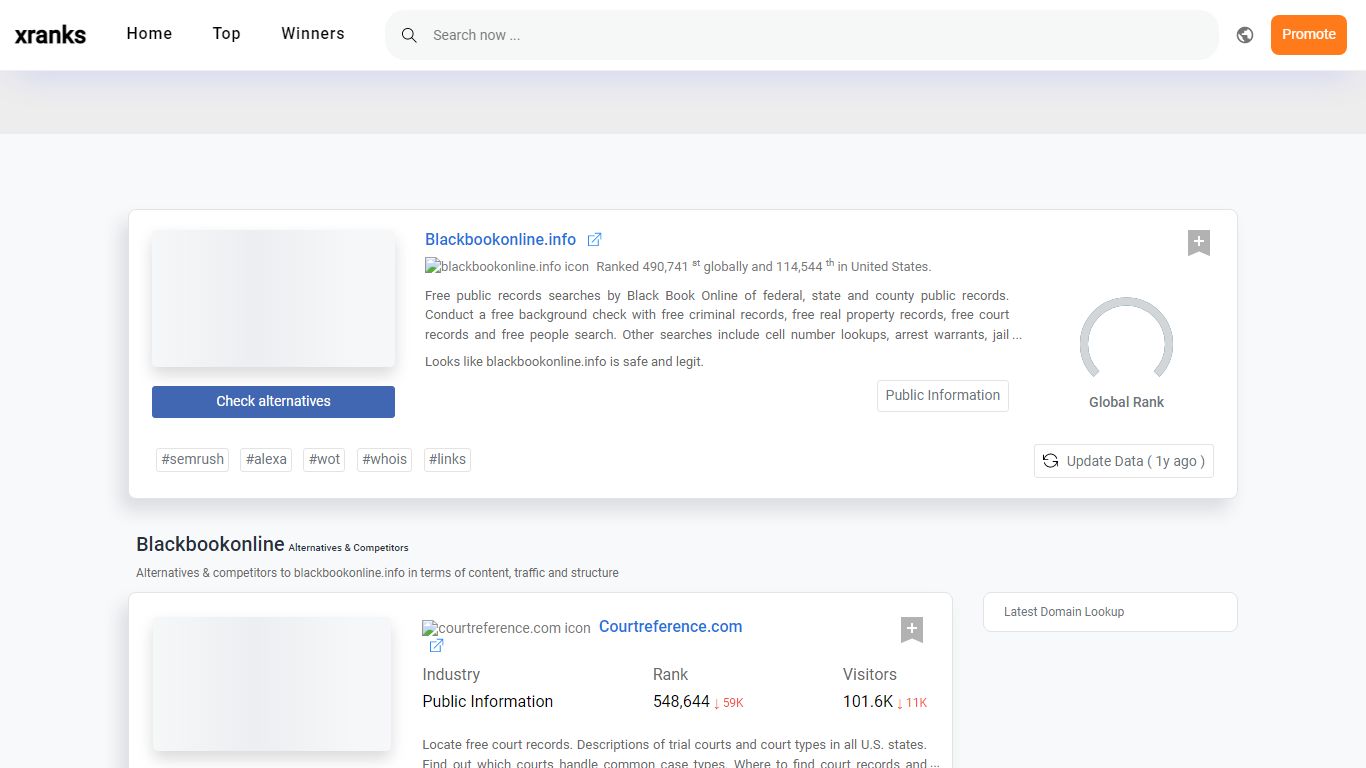Screen dimensions: 1366x768
Task: Click external link icon beside Blackbookonline.info
Action: click(x=594, y=240)
